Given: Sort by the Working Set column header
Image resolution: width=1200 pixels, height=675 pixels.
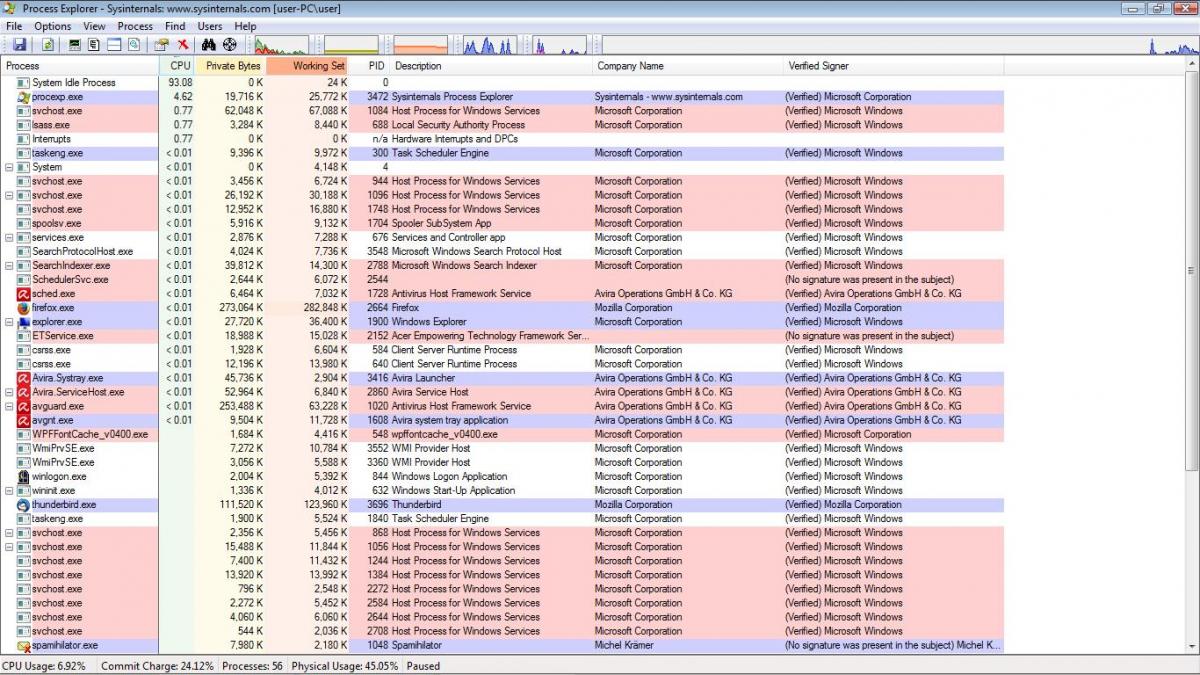Looking at the screenshot, I should 308,66.
